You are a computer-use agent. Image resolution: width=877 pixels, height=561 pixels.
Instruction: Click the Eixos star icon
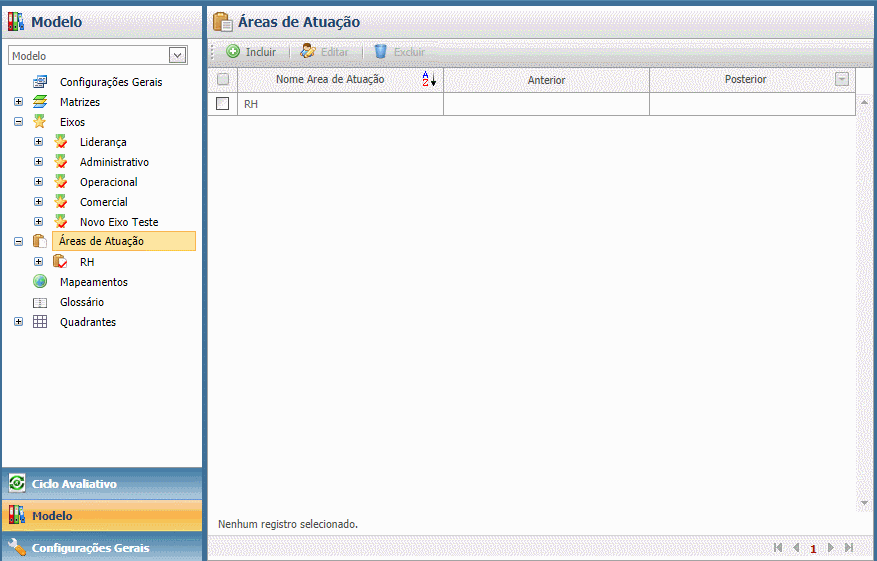point(40,122)
